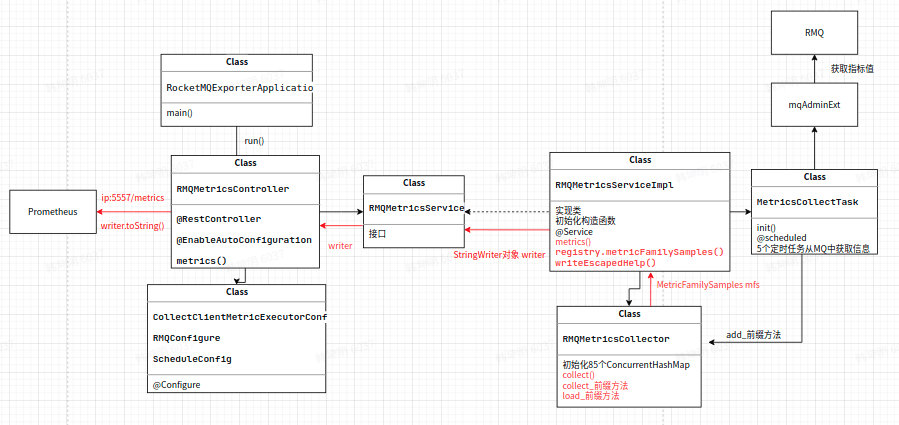Click the MetricFamilySamples mfs arrow label
This screenshot has width=899, height=425.
[708, 284]
